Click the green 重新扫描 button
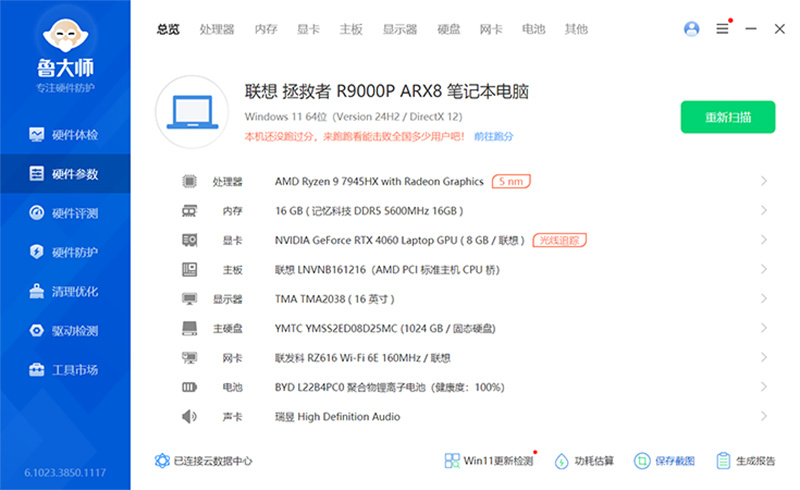 tap(728, 117)
